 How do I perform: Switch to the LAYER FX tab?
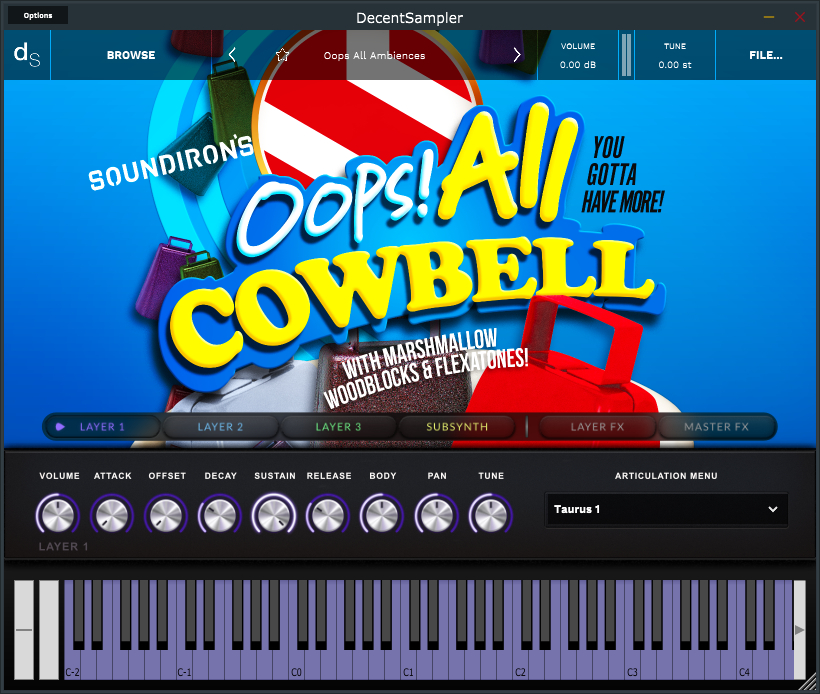597,427
